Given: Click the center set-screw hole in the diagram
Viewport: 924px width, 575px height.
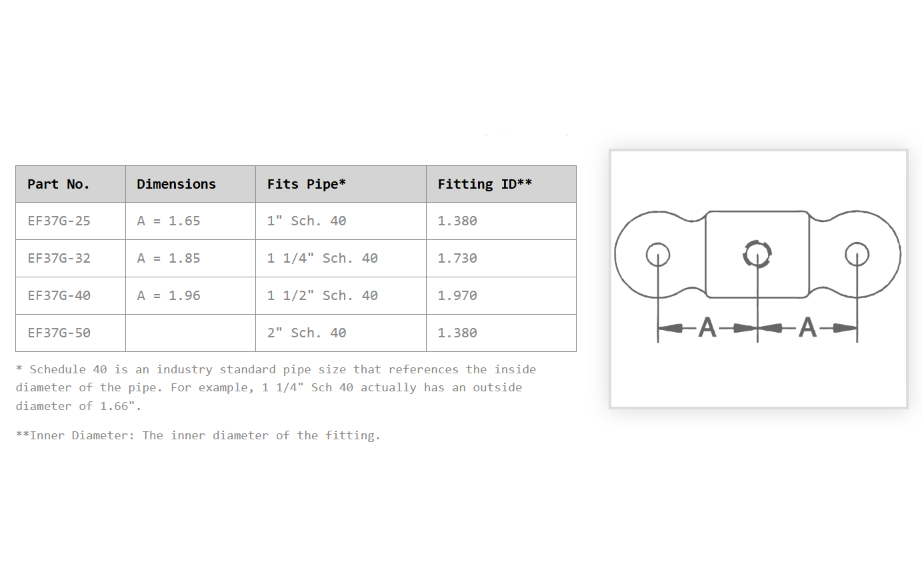Looking at the screenshot, I should click(757, 254).
